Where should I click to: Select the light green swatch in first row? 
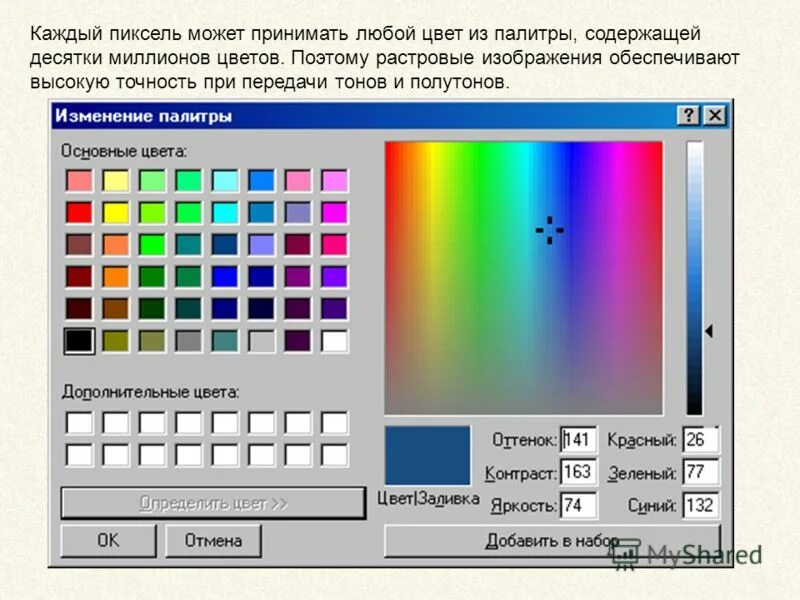[152, 181]
